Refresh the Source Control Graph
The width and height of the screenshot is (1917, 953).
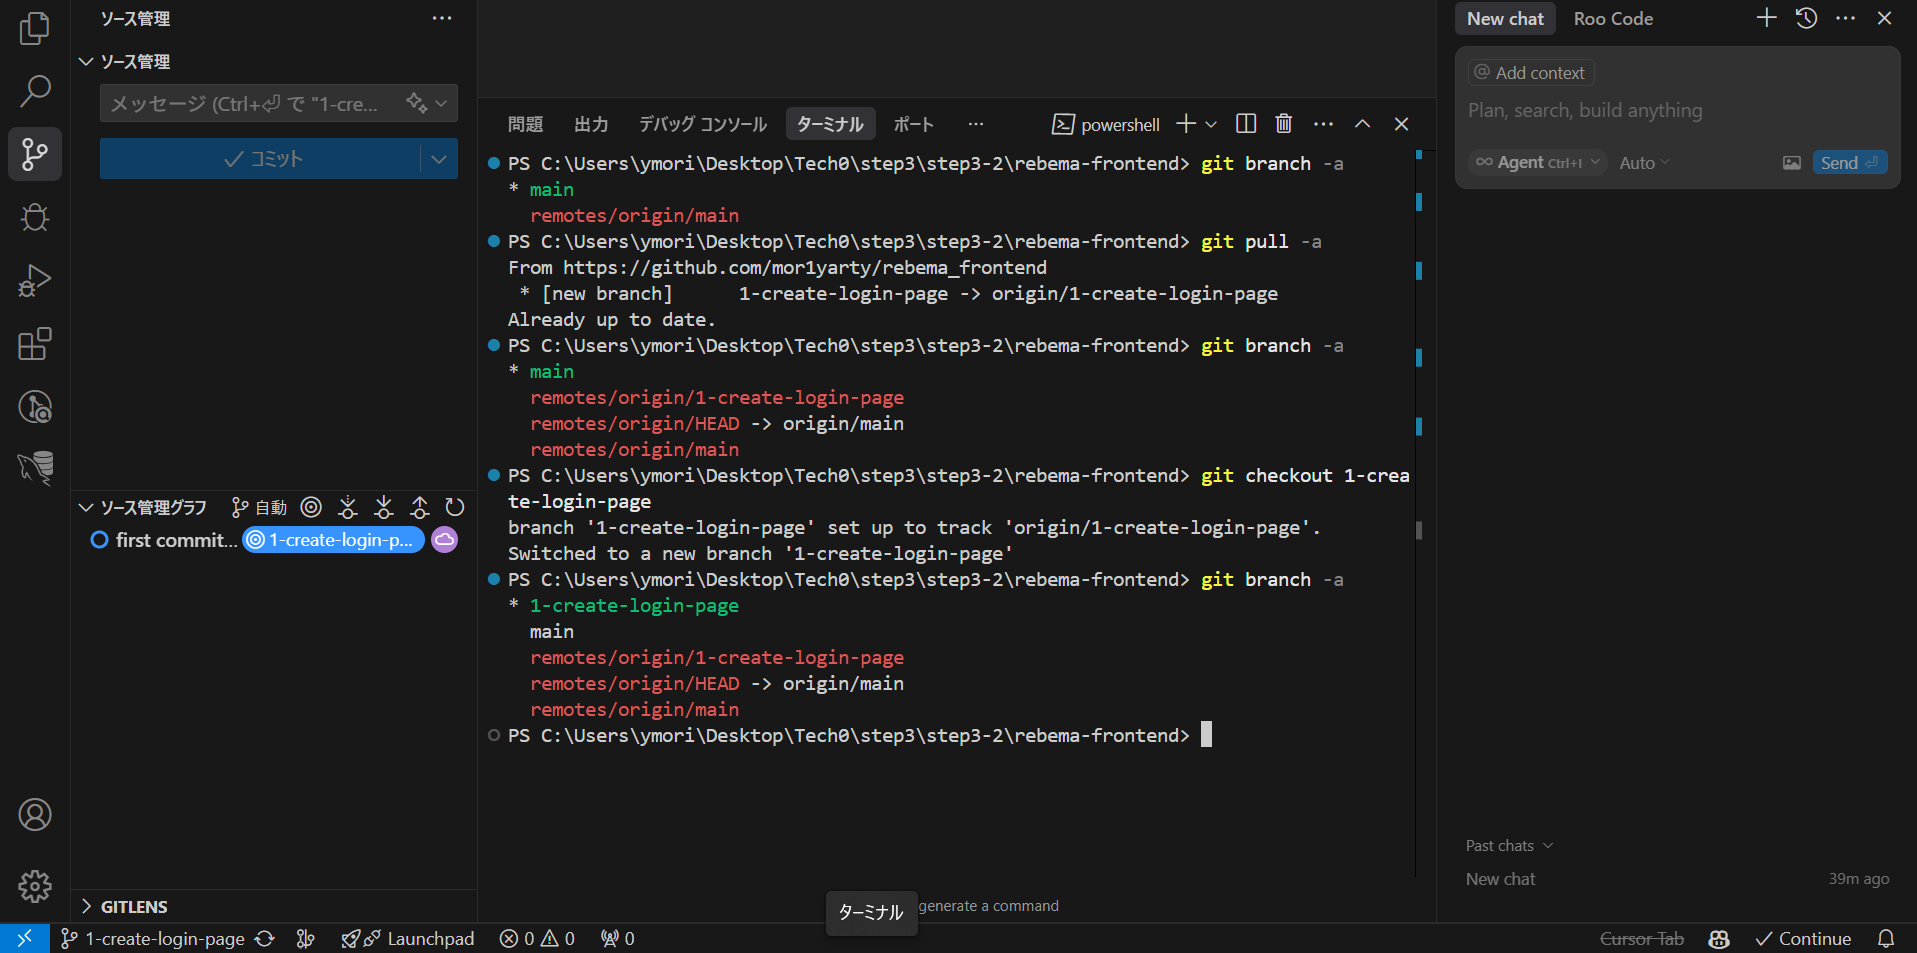point(455,507)
